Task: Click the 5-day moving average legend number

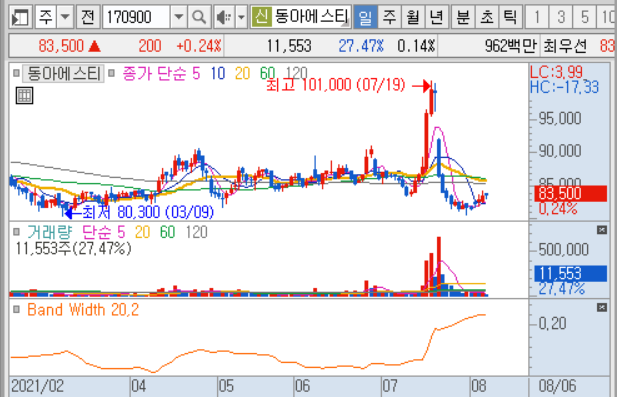Action: point(196,74)
